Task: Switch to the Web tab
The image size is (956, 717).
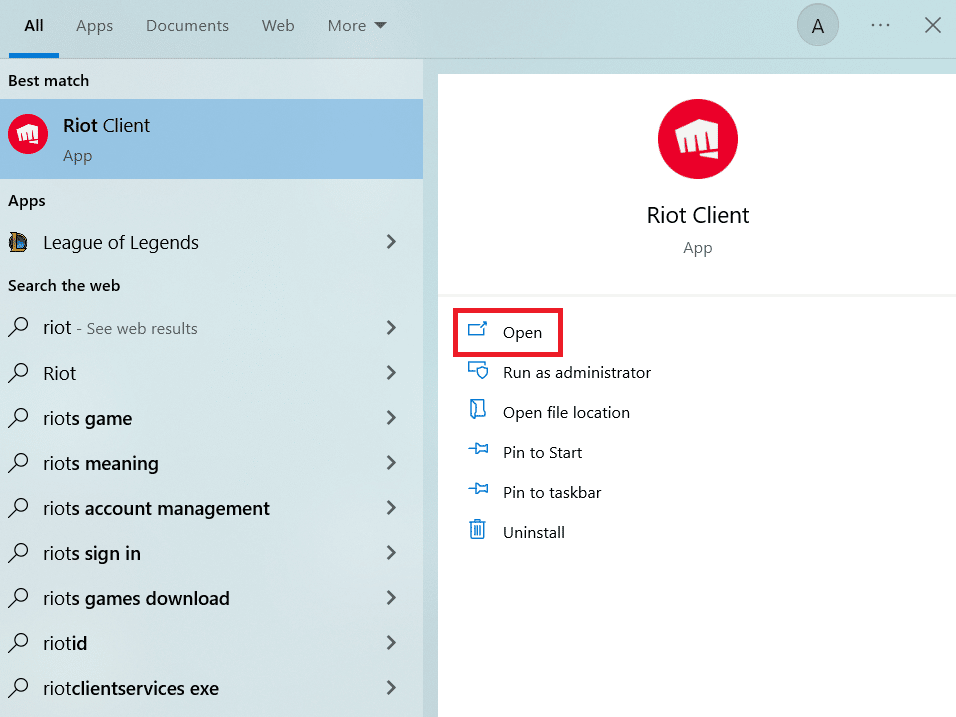Action: point(278,26)
